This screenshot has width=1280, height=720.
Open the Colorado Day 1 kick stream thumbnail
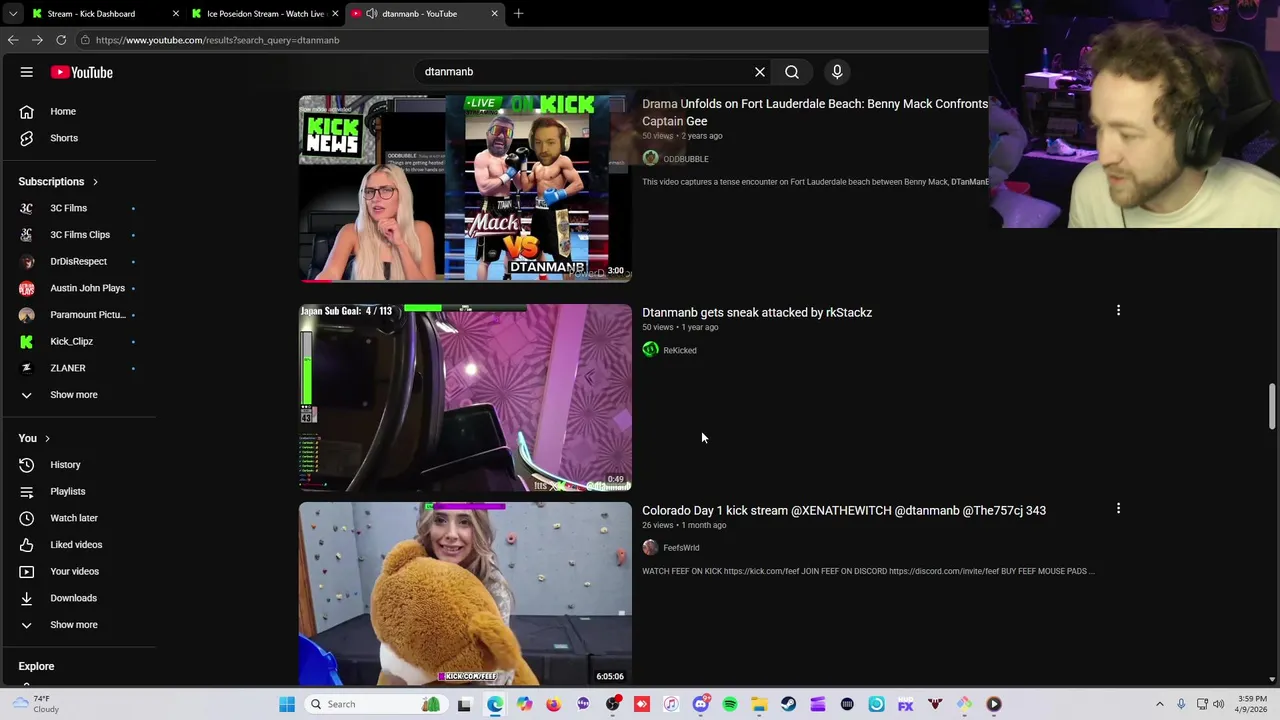coord(465,593)
